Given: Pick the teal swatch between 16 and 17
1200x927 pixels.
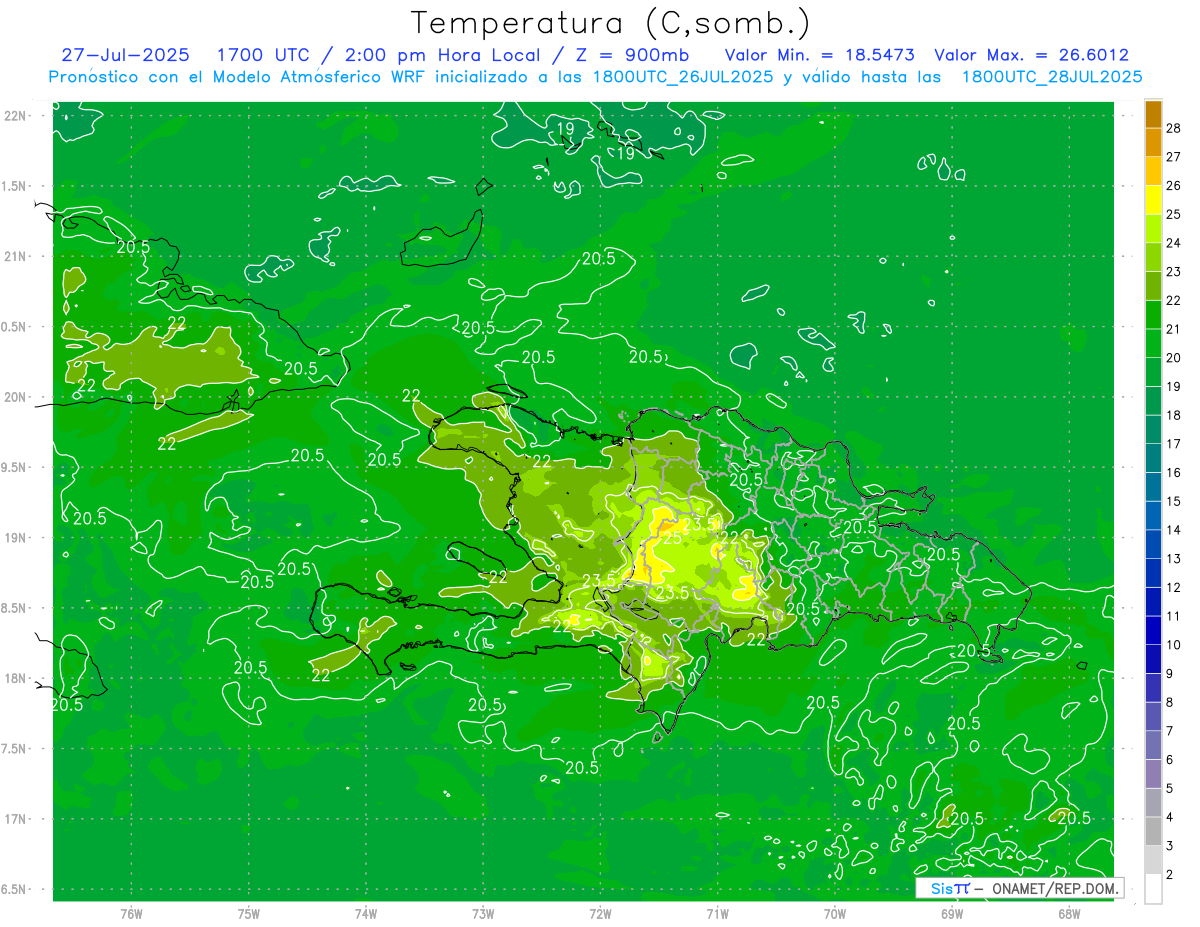Looking at the screenshot, I should 1154,458.
